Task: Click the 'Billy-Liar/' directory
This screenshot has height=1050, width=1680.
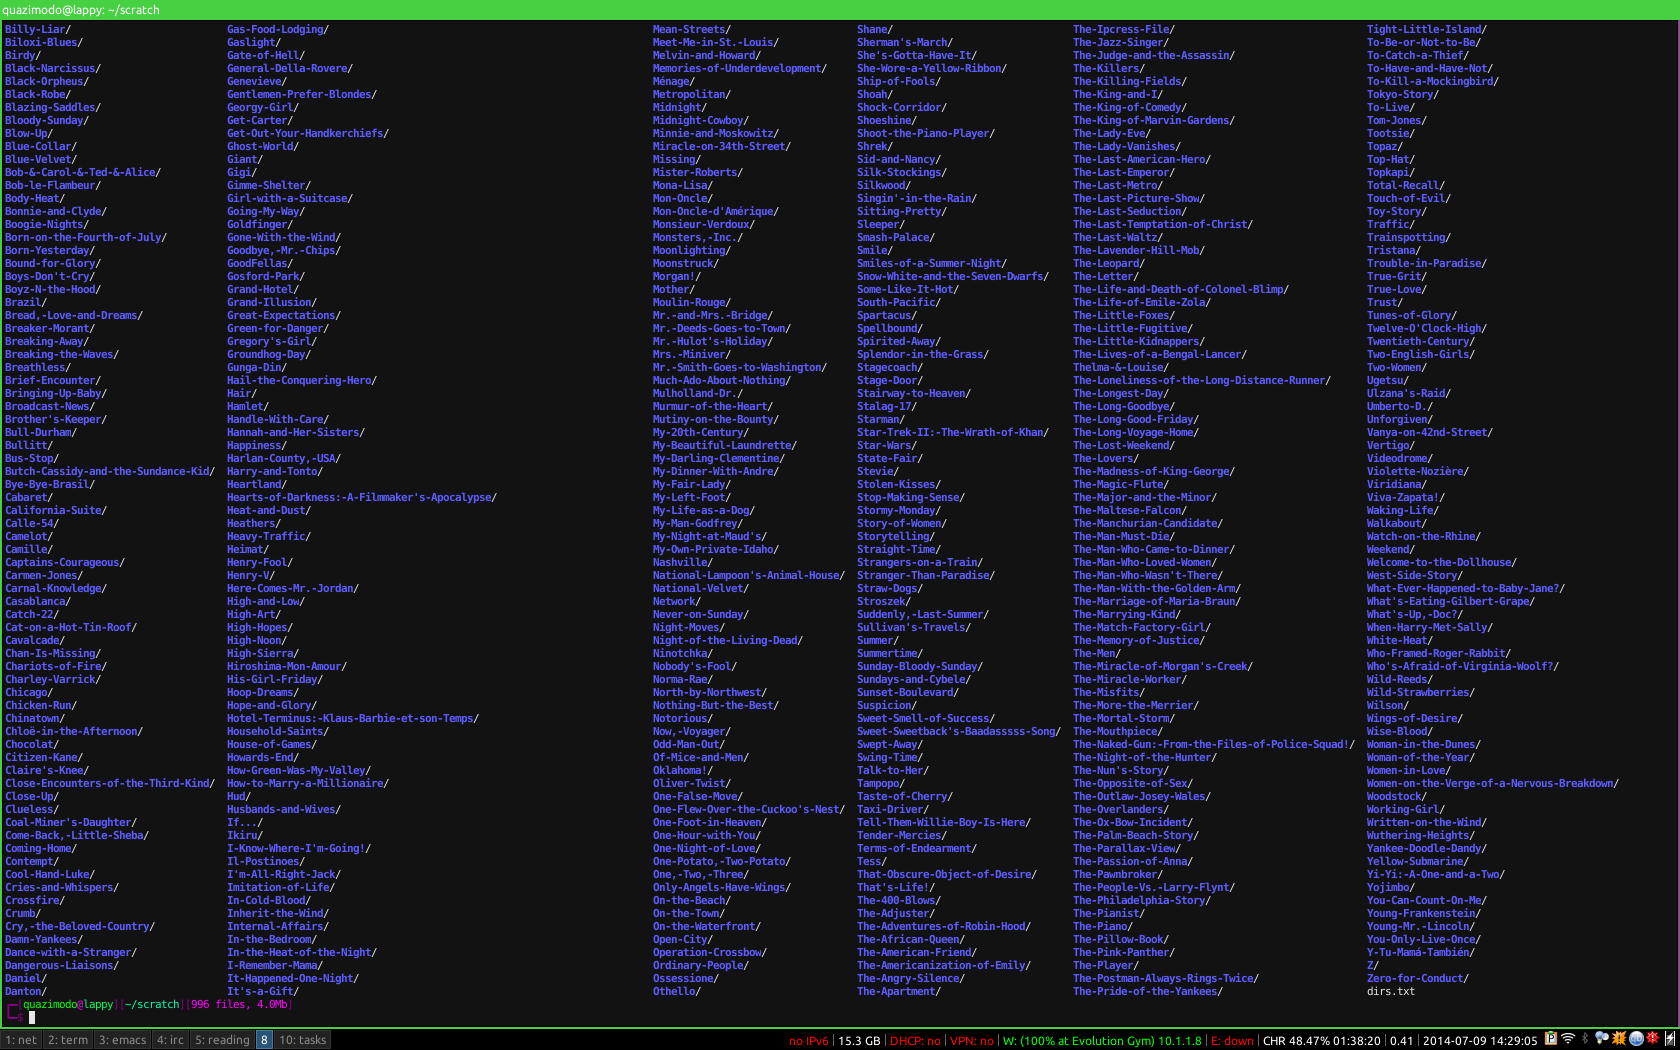Action: click(38, 30)
